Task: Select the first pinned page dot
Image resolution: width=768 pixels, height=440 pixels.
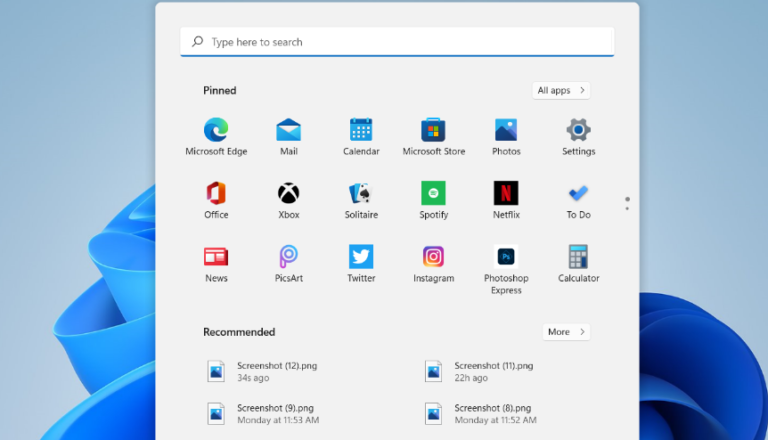Action: pyautogui.click(x=627, y=199)
